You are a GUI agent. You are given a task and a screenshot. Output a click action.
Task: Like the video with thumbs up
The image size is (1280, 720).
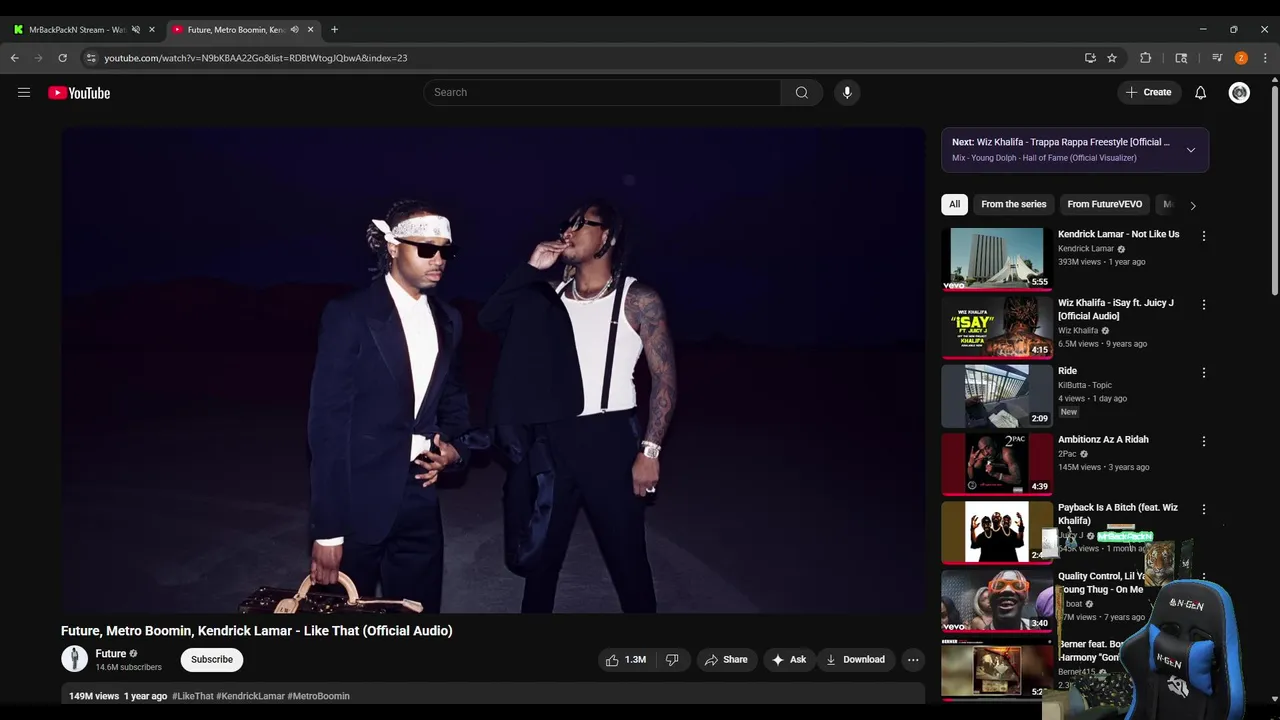625,659
